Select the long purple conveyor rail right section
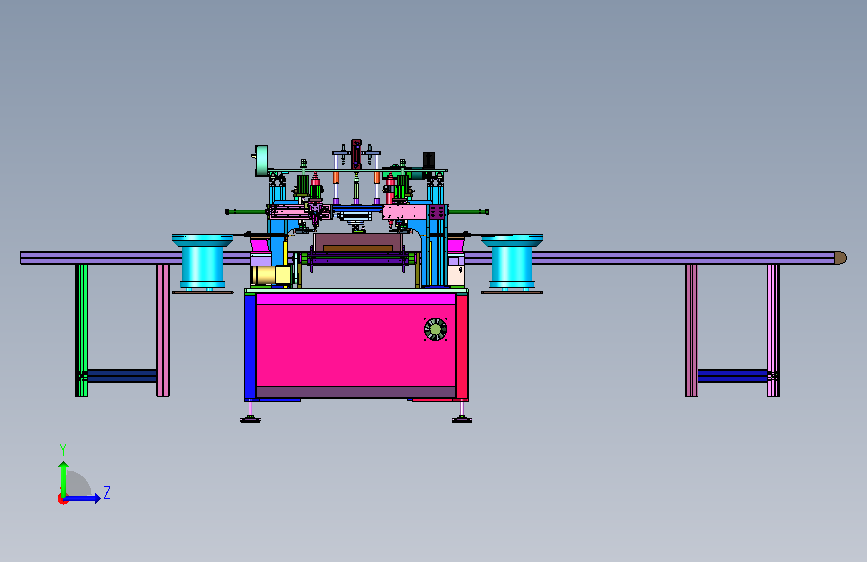The width and height of the screenshot is (867, 562). point(650,258)
